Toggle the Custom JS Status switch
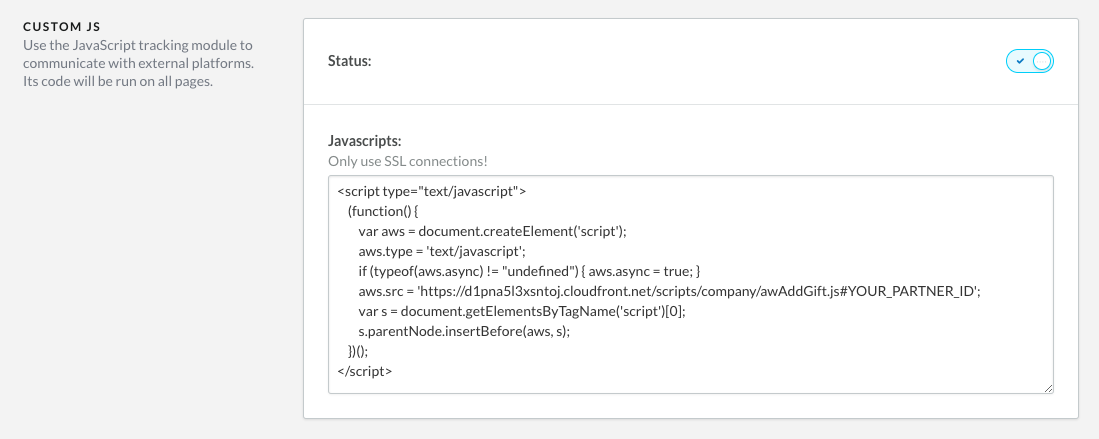The width and height of the screenshot is (1099, 439). pos(1030,61)
